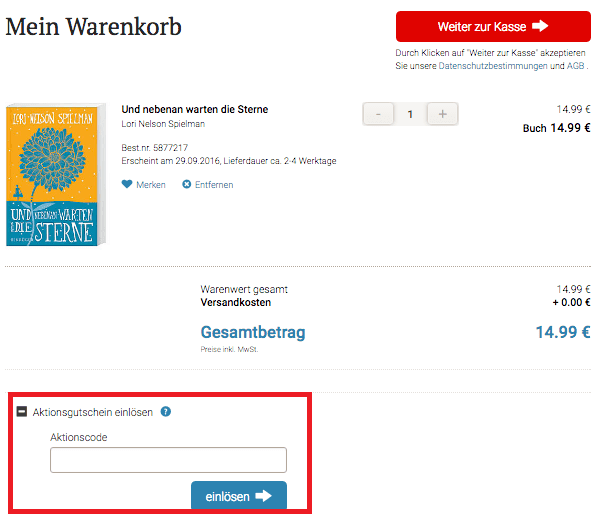This screenshot has height=517, width=594.
Task: Click the heart icon next to Merken
Action: pyautogui.click(x=127, y=184)
